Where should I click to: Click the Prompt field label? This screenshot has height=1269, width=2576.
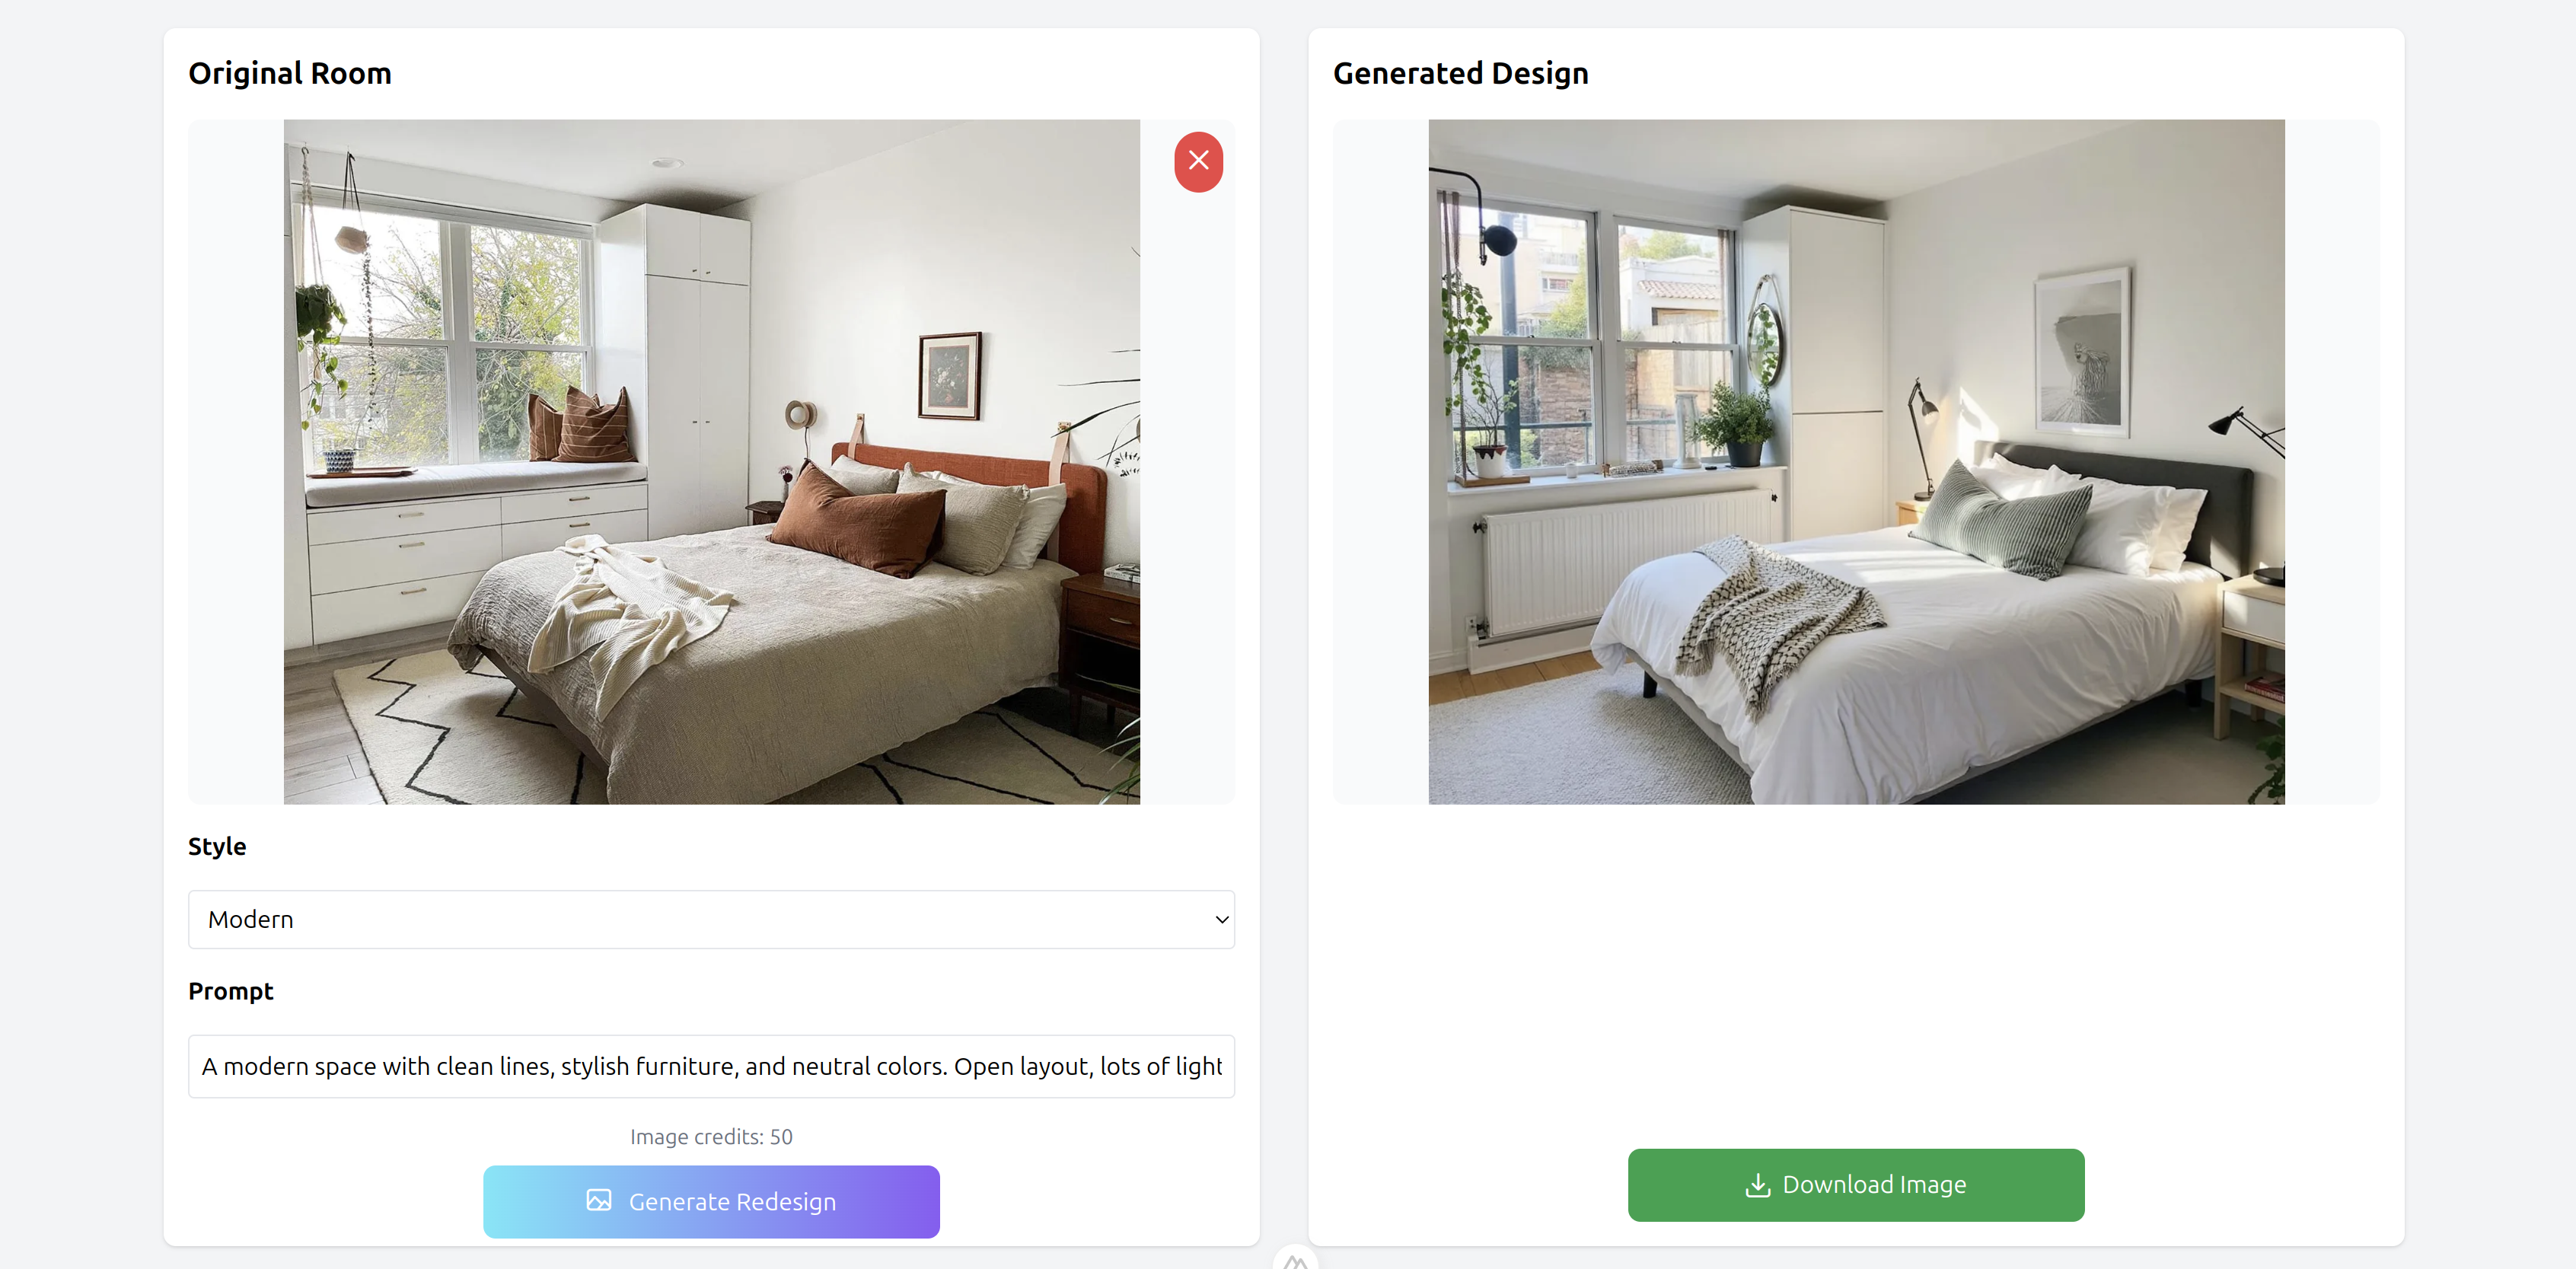point(230,991)
